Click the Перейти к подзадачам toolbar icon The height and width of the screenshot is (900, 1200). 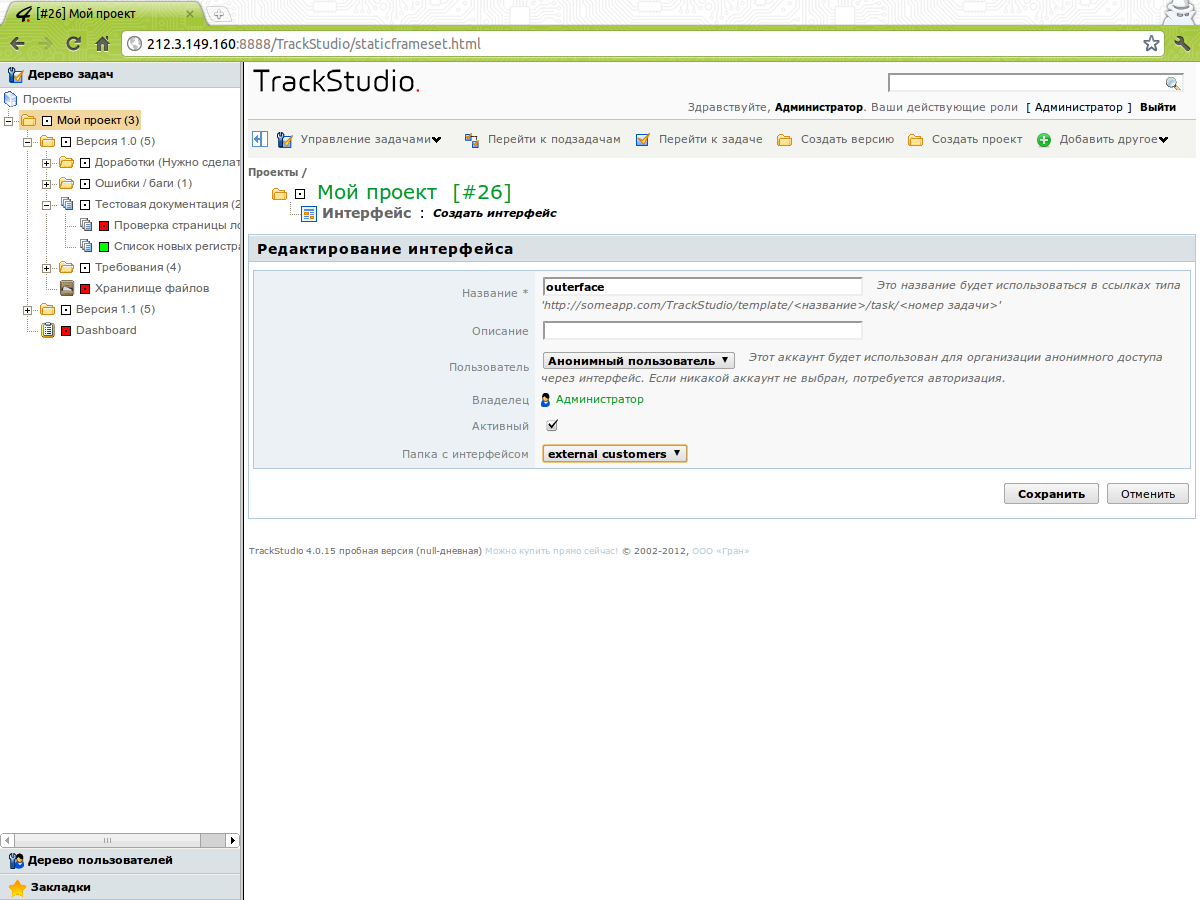(471, 140)
